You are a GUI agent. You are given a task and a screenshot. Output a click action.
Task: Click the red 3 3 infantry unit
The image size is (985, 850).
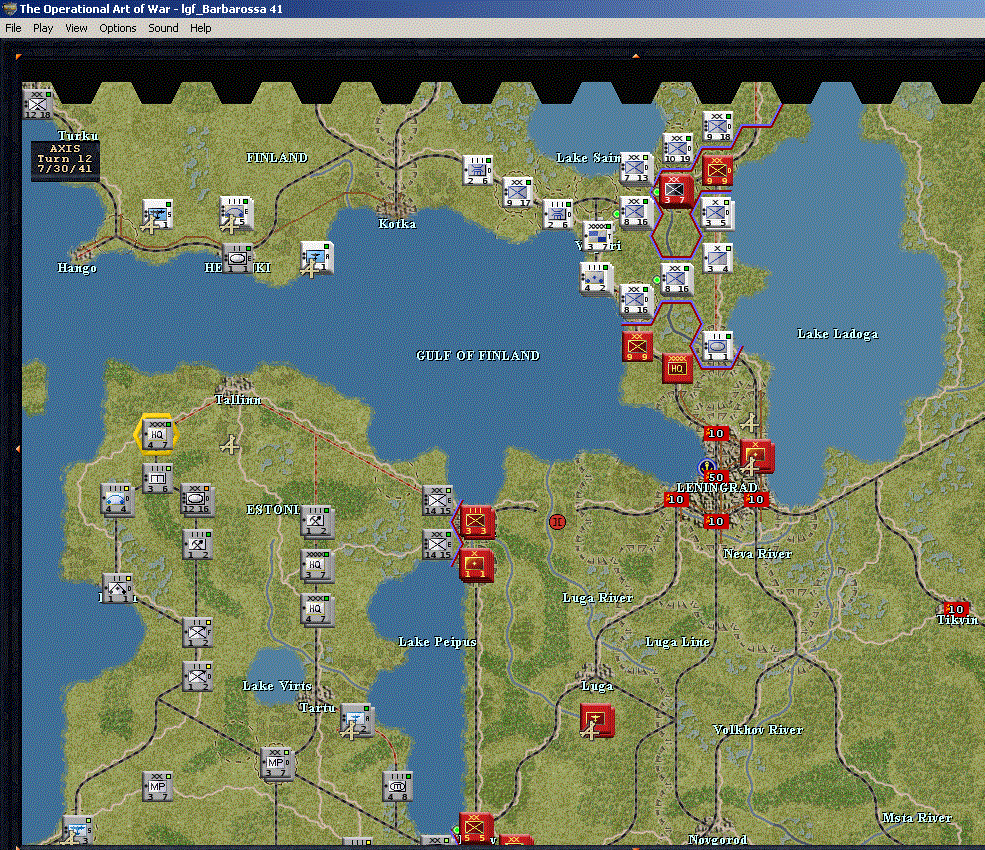click(x=476, y=522)
